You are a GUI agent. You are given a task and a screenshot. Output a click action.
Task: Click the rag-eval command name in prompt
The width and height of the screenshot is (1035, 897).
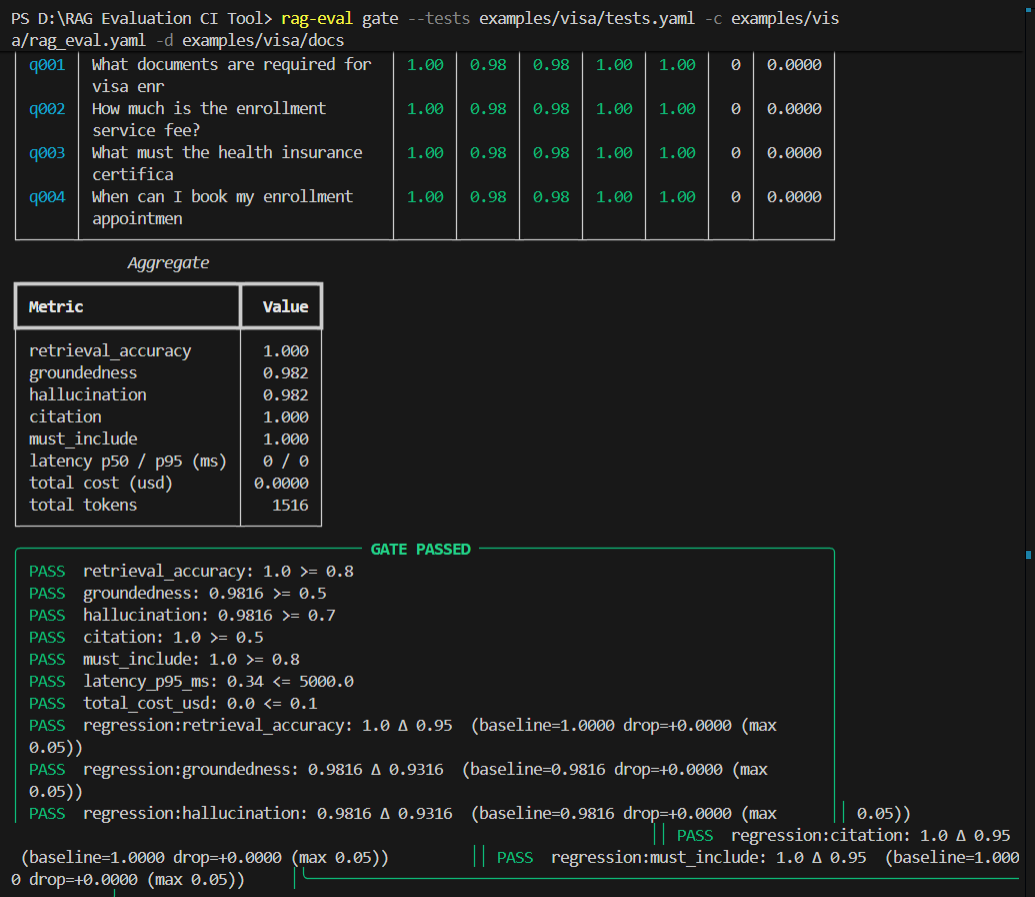tap(317, 18)
